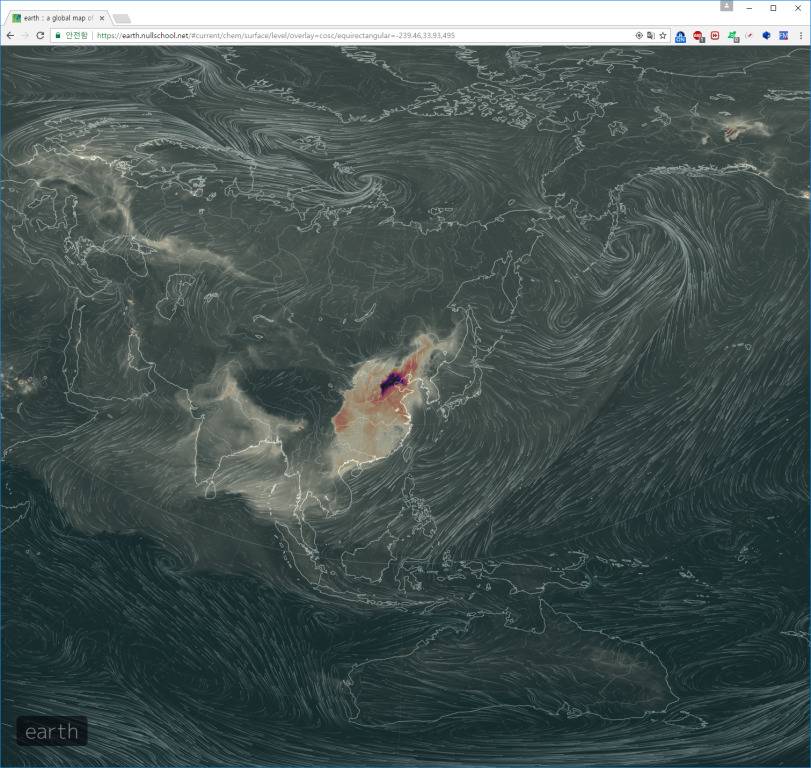
Task: Close the earth global map tab
Action: click(102, 18)
